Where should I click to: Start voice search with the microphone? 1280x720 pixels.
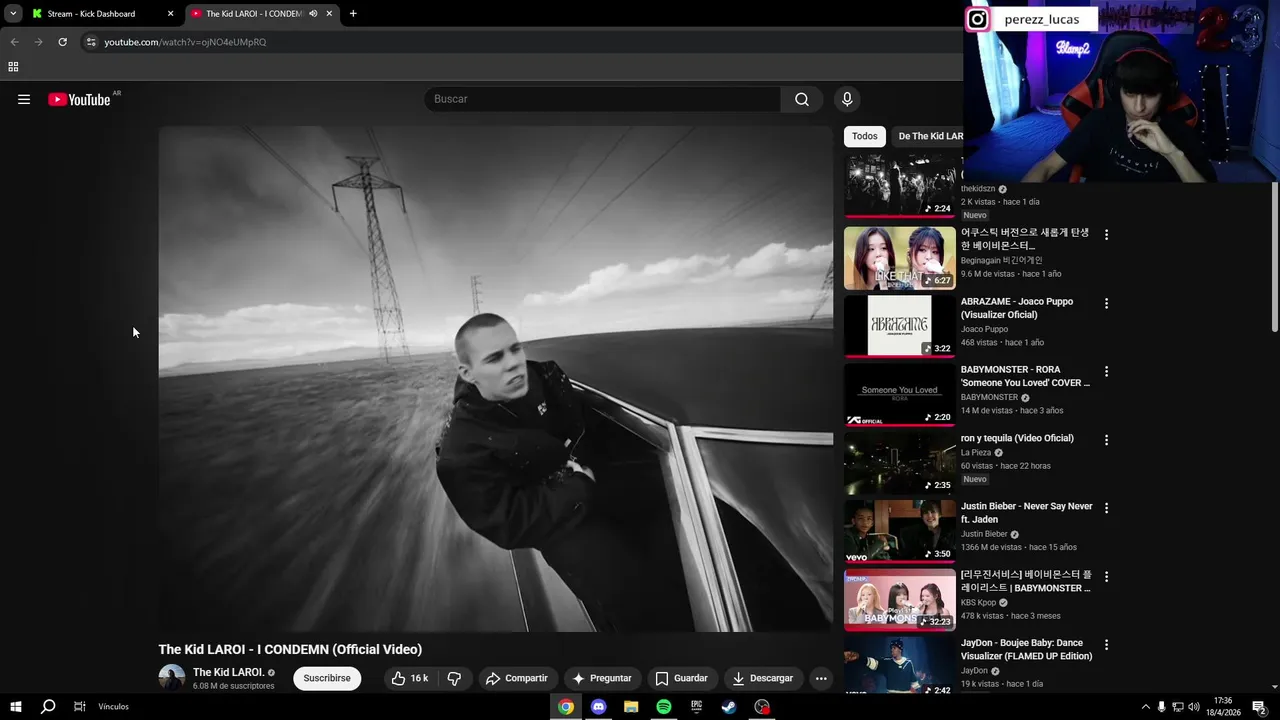(x=847, y=99)
